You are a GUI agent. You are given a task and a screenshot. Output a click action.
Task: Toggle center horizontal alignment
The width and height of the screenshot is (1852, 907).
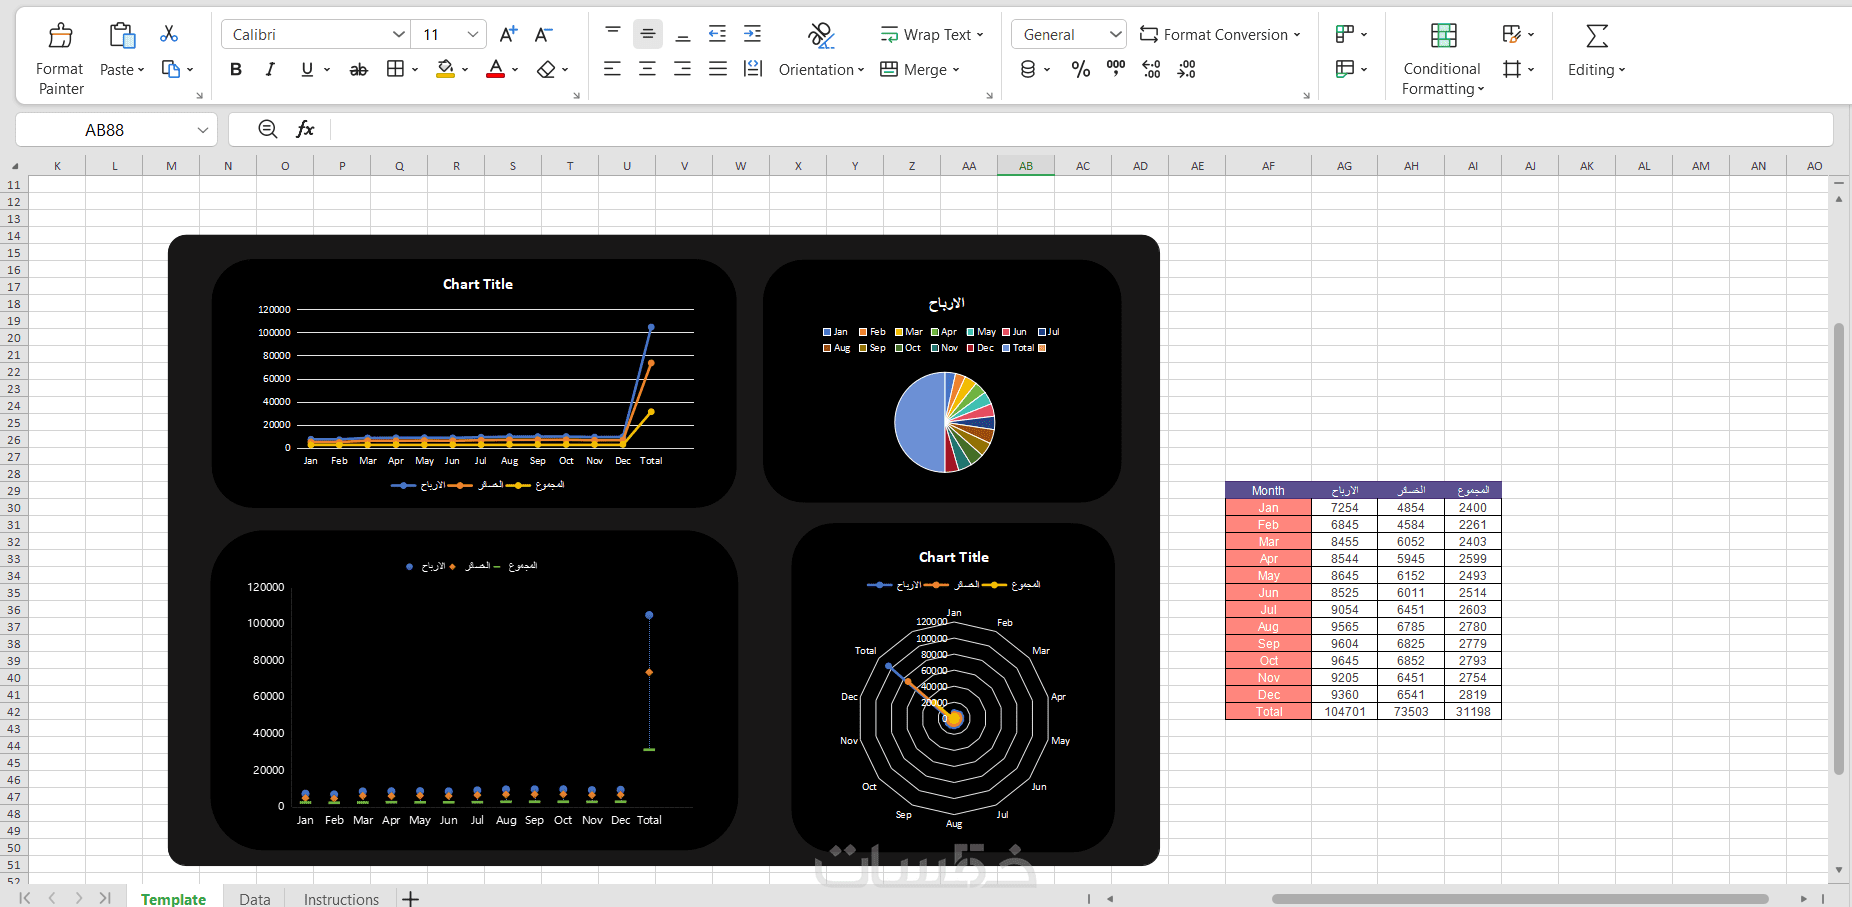648,69
